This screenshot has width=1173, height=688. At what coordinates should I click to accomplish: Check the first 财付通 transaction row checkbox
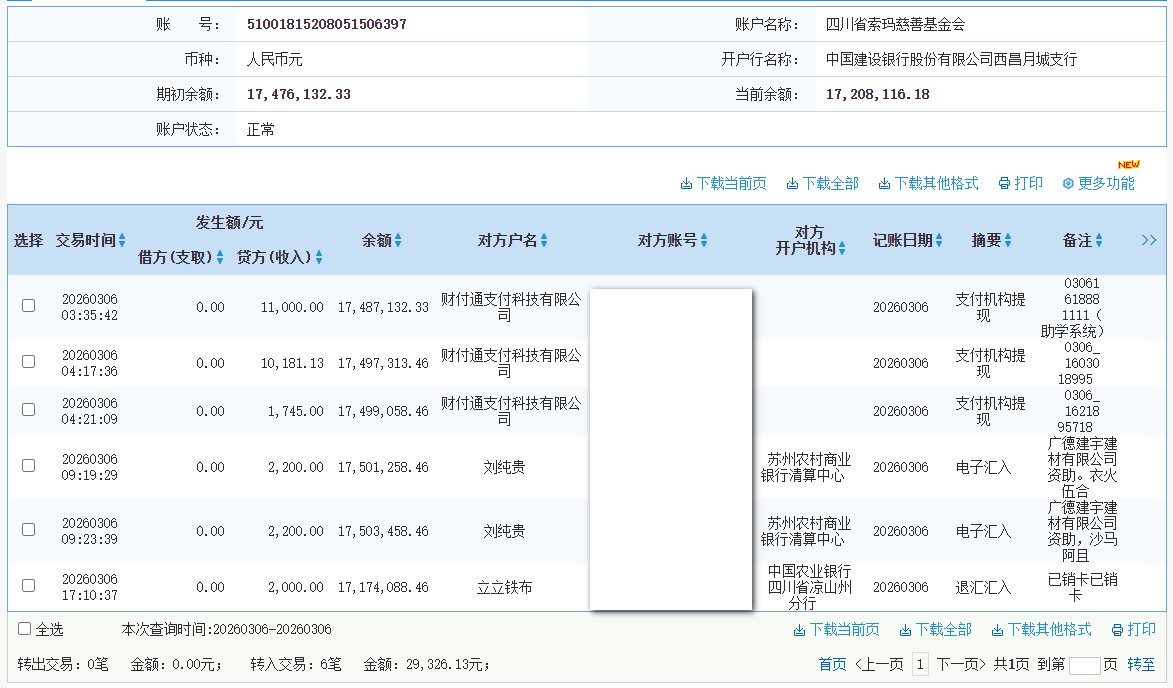(28, 306)
